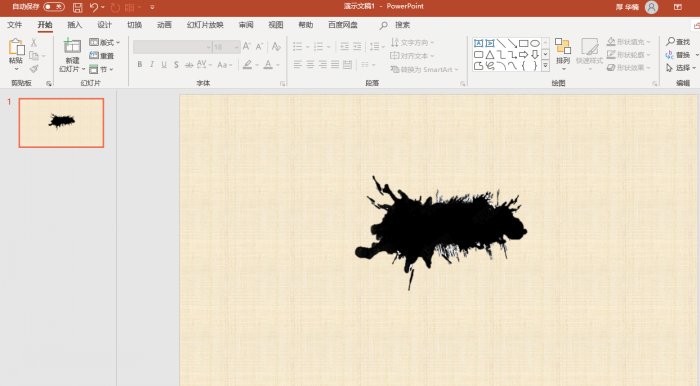Toggle the AutoSave switch
This screenshot has height=386, width=700.
click(x=54, y=7)
